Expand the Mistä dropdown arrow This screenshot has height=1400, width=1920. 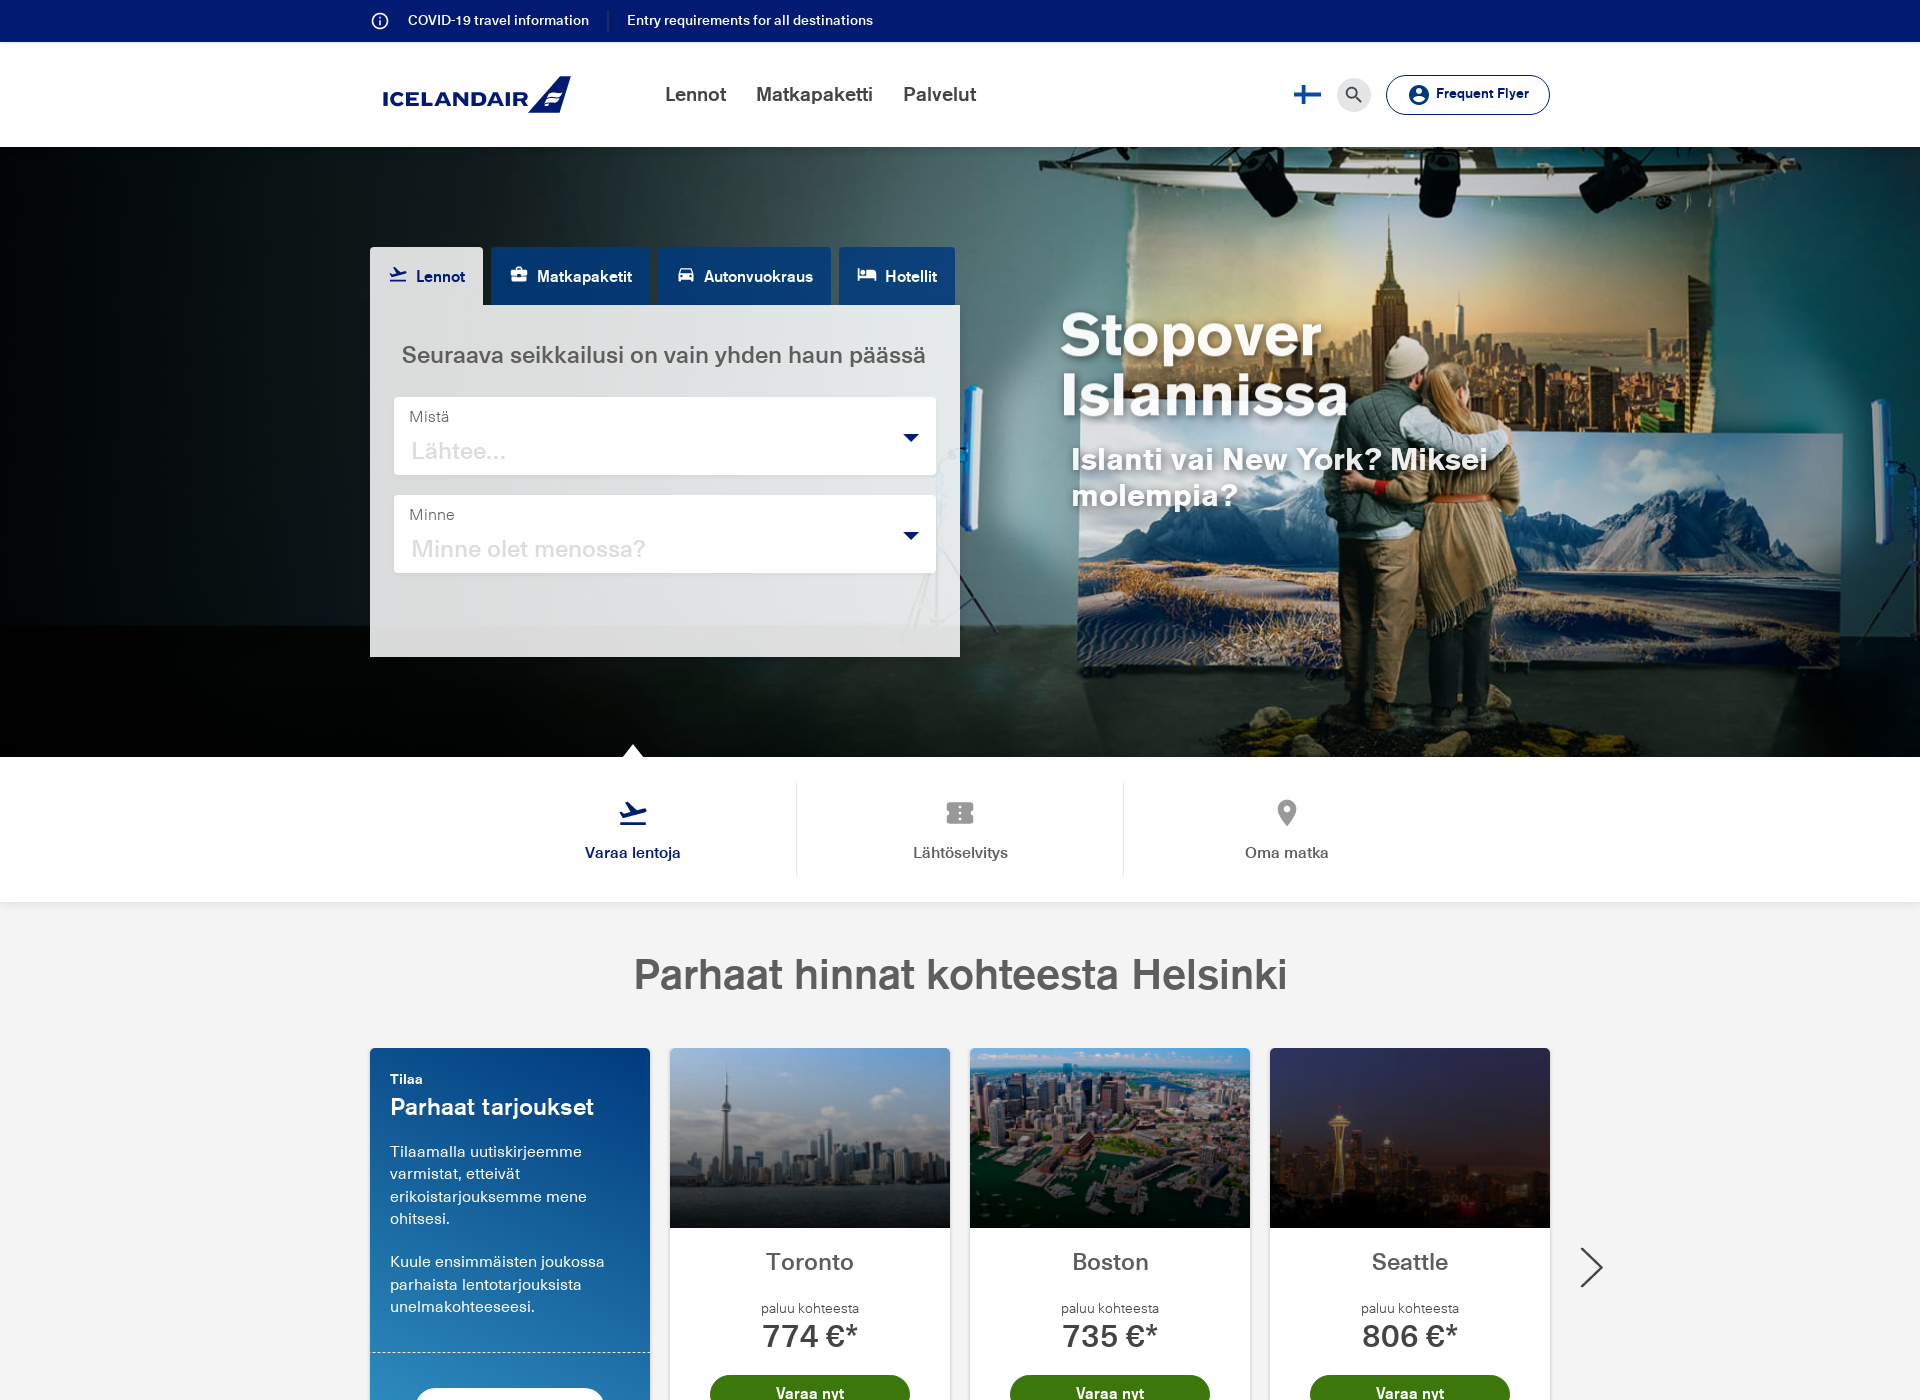pos(911,438)
